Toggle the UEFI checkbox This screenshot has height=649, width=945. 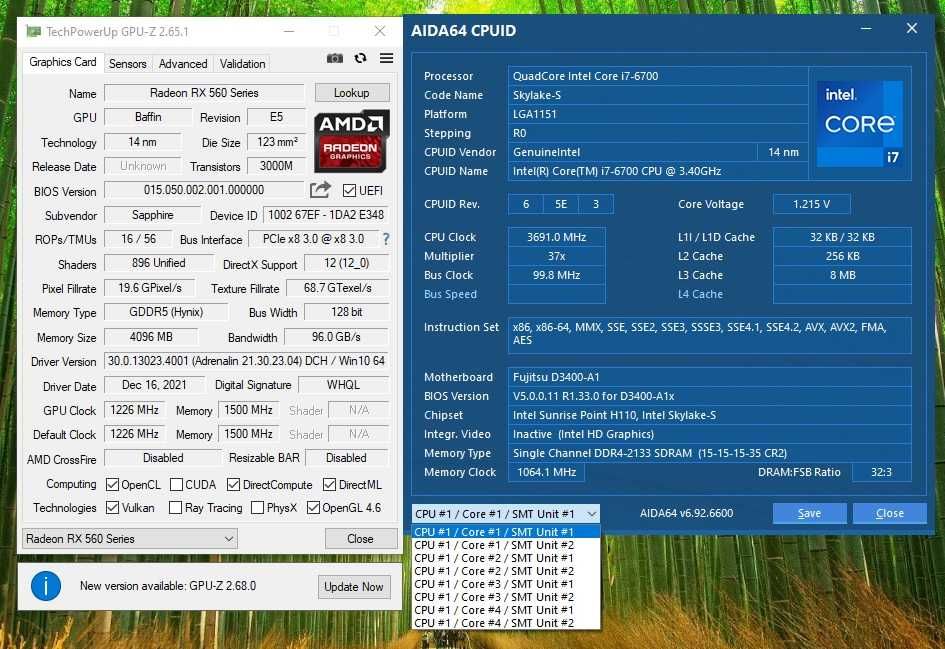[349, 190]
